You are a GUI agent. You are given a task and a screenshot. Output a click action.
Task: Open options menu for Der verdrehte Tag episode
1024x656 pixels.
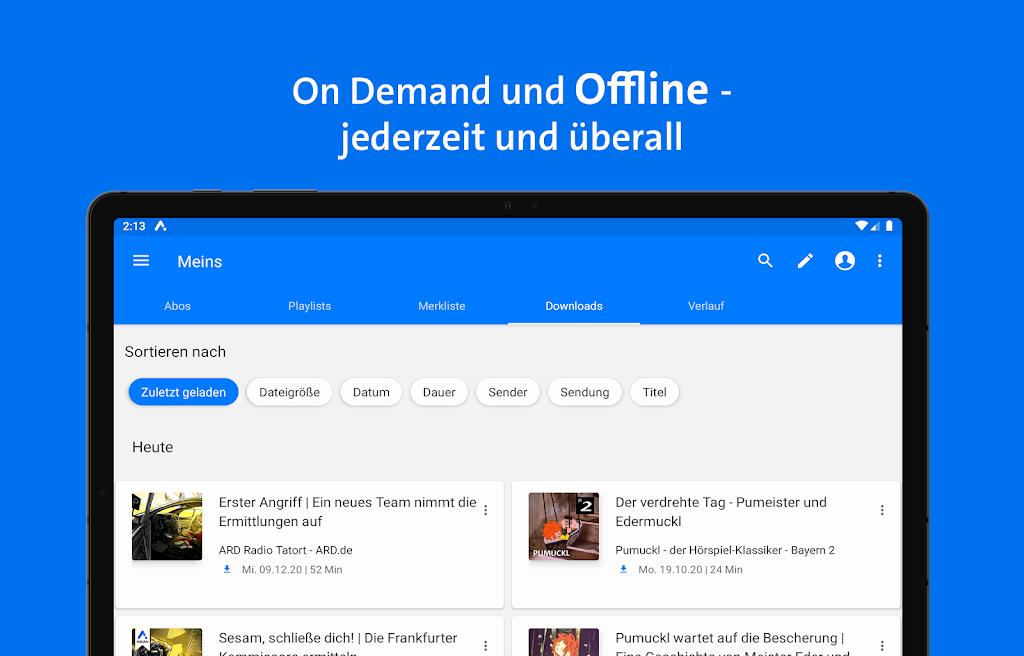882,510
